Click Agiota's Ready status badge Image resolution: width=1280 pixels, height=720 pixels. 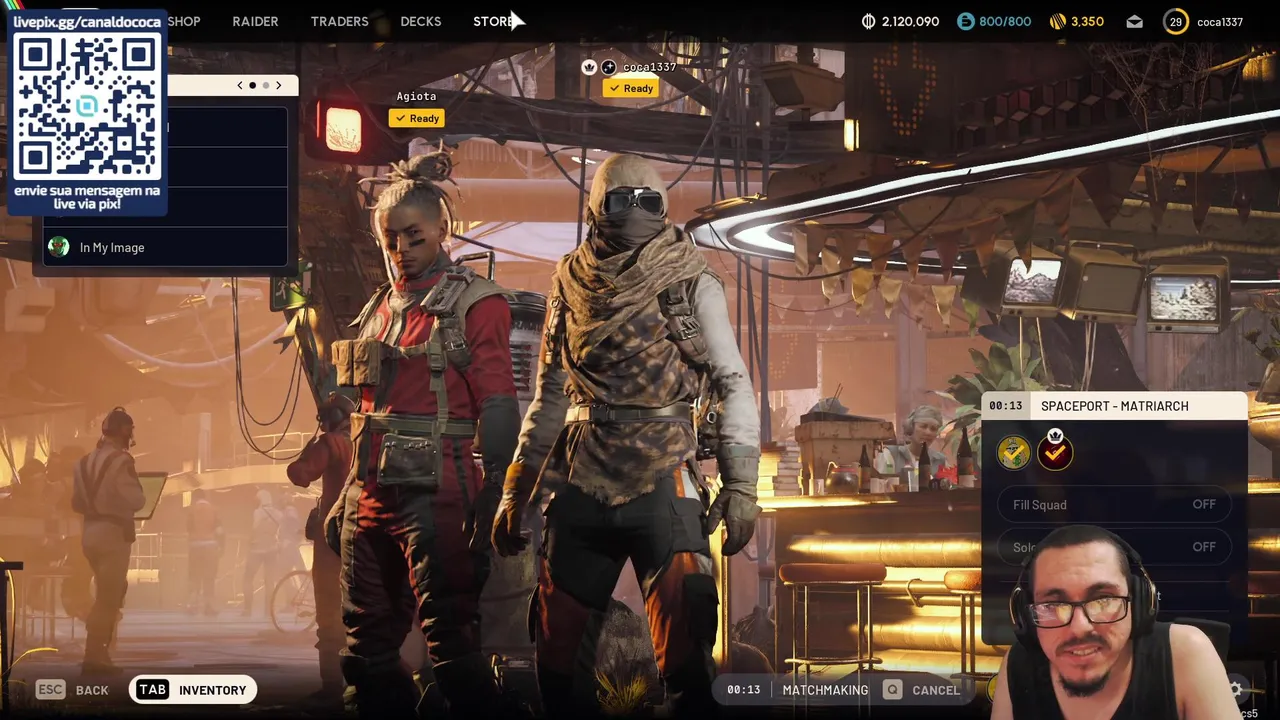(x=417, y=118)
